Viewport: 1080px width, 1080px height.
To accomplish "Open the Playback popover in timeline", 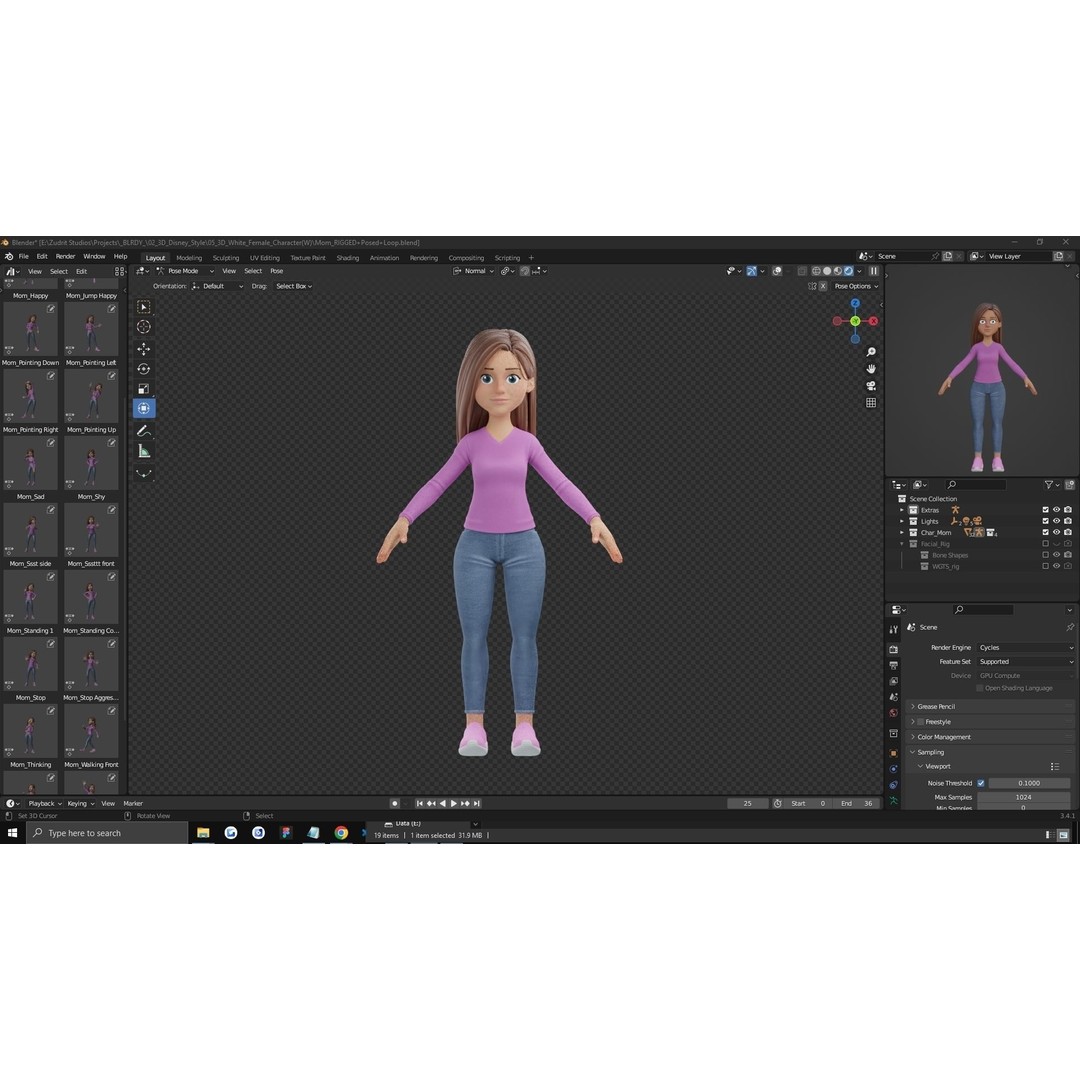I will tap(45, 804).
